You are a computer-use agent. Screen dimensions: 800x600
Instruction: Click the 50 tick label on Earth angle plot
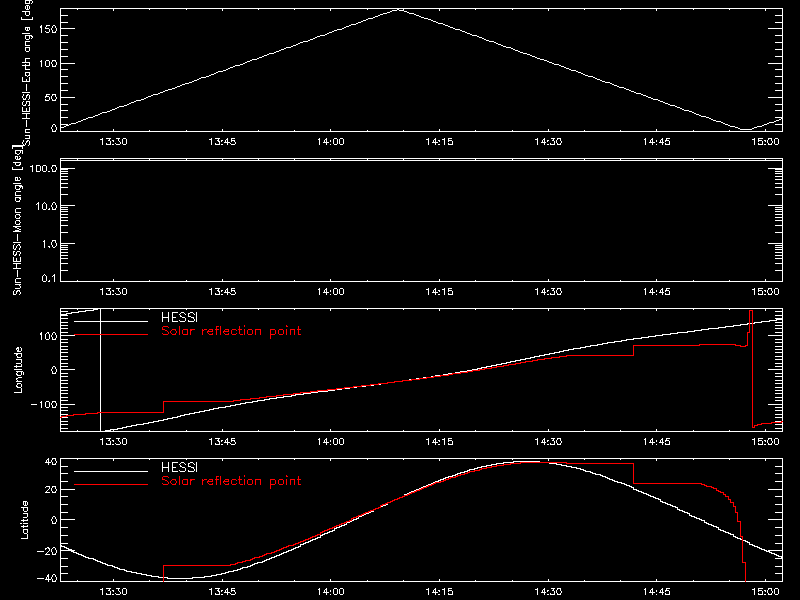51,97
